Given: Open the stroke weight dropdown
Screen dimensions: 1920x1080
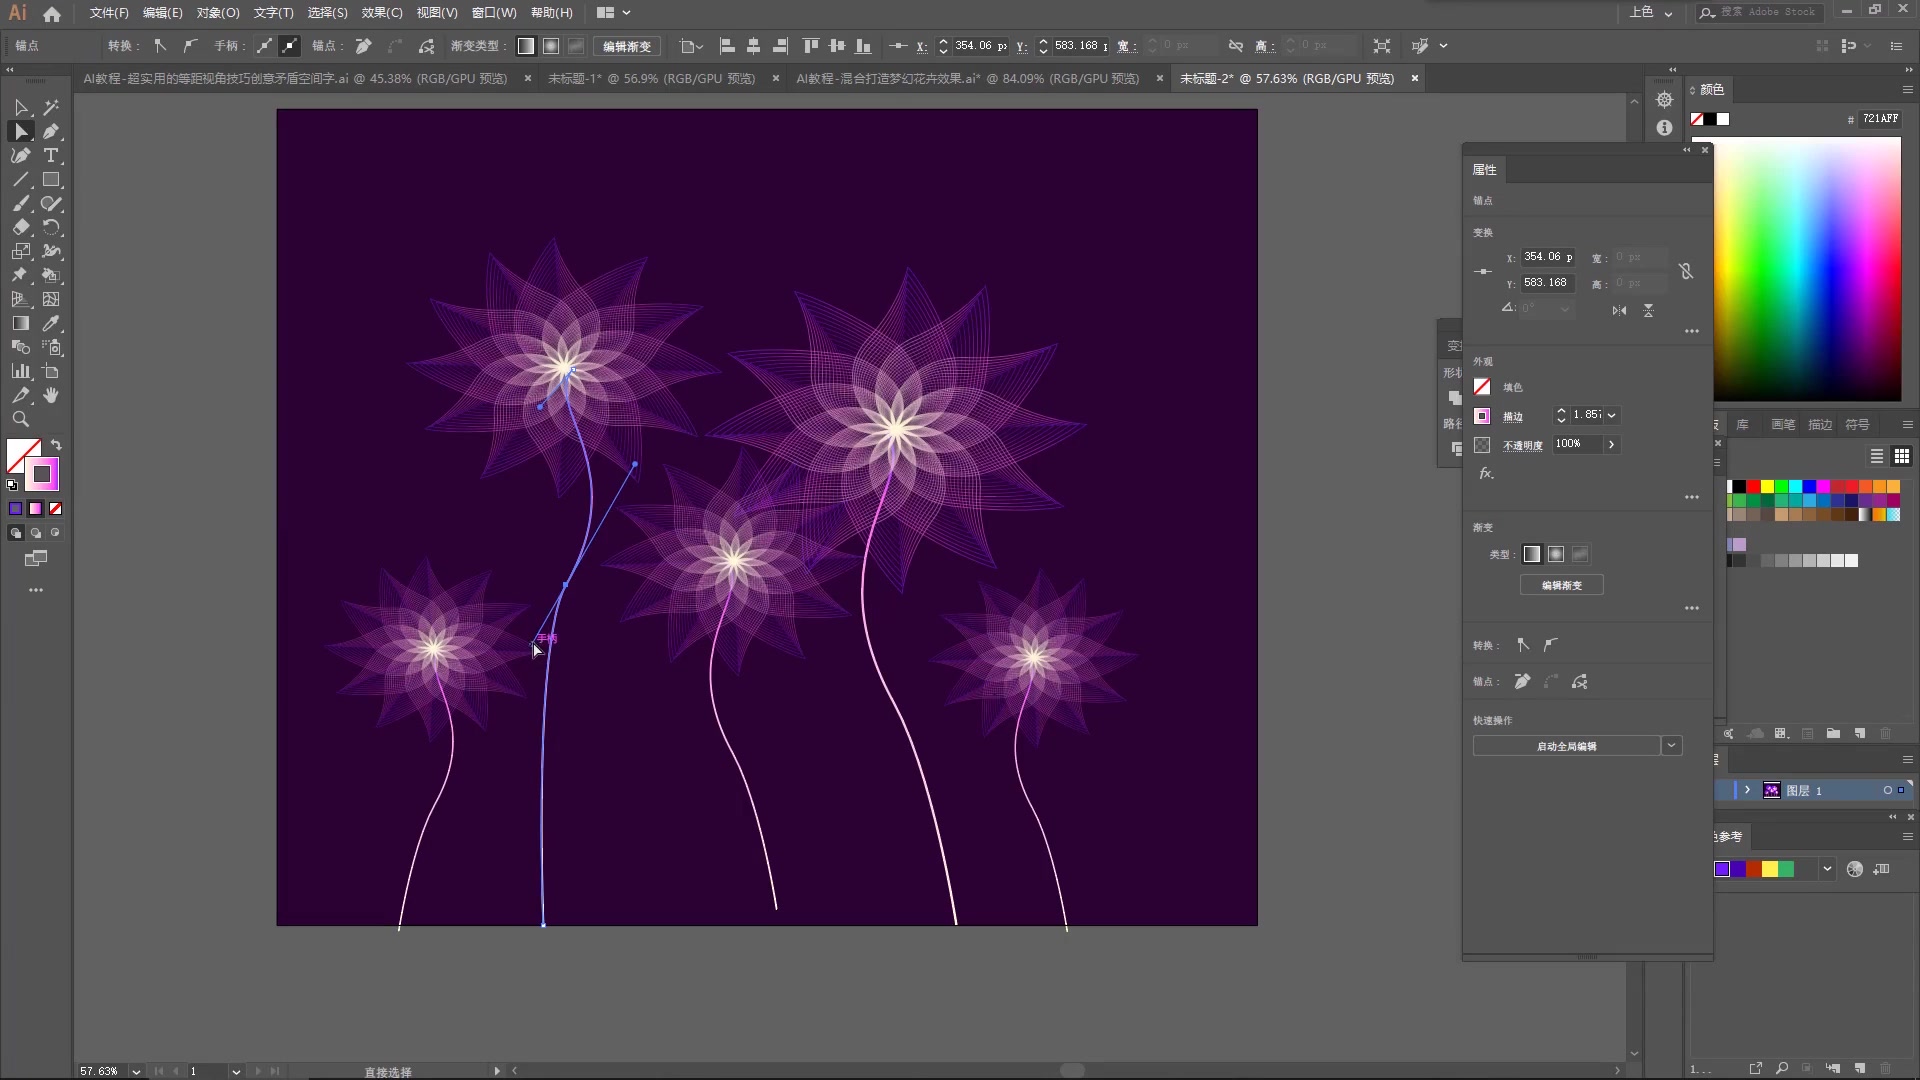Looking at the screenshot, I should click(1611, 415).
